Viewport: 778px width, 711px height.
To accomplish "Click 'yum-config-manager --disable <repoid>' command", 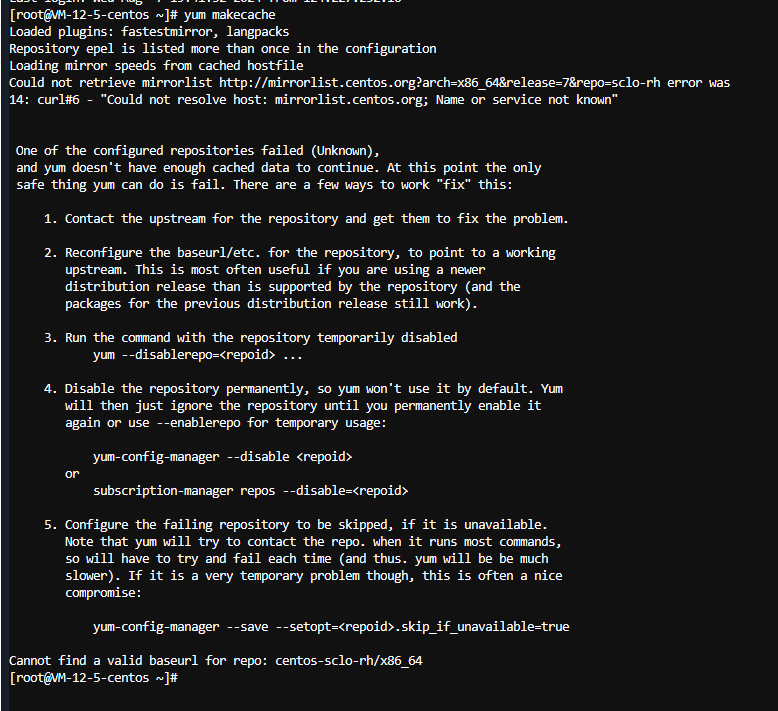I will (222, 457).
